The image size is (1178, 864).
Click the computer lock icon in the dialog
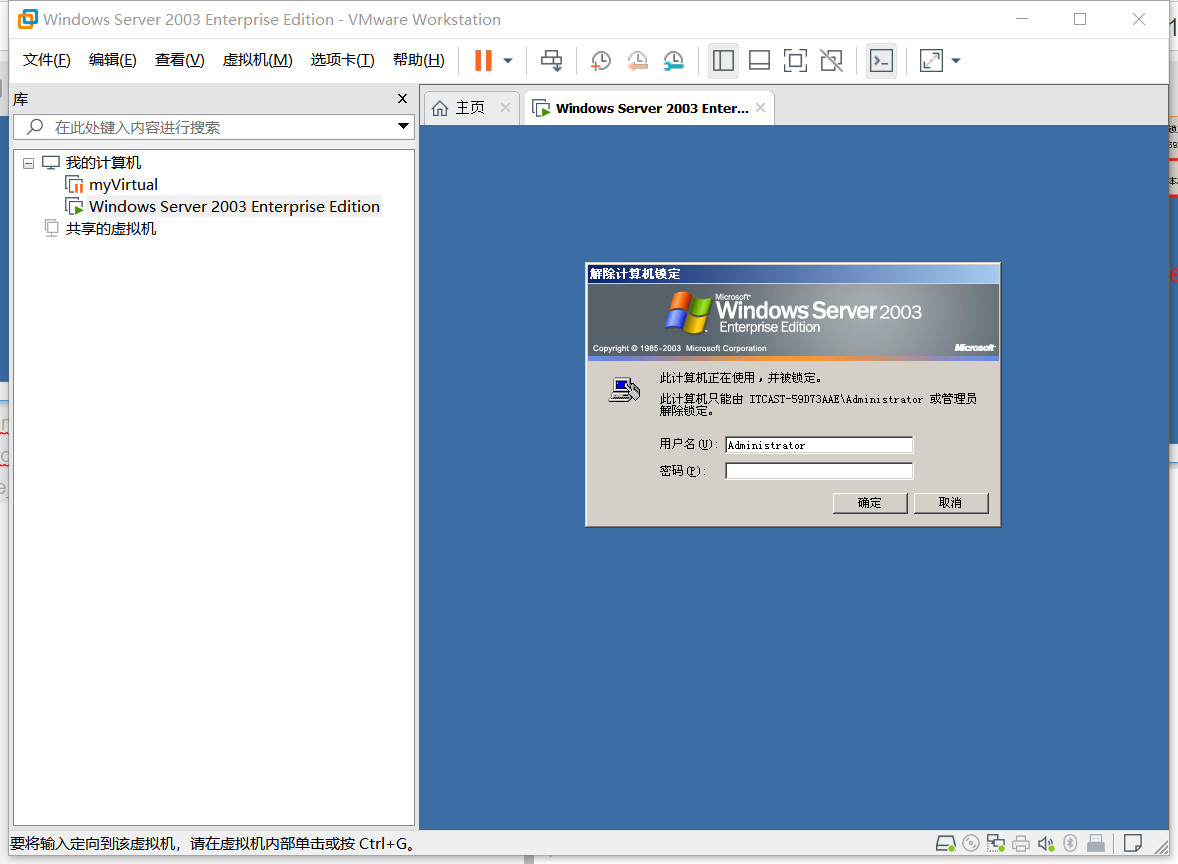pyautogui.click(x=624, y=389)
